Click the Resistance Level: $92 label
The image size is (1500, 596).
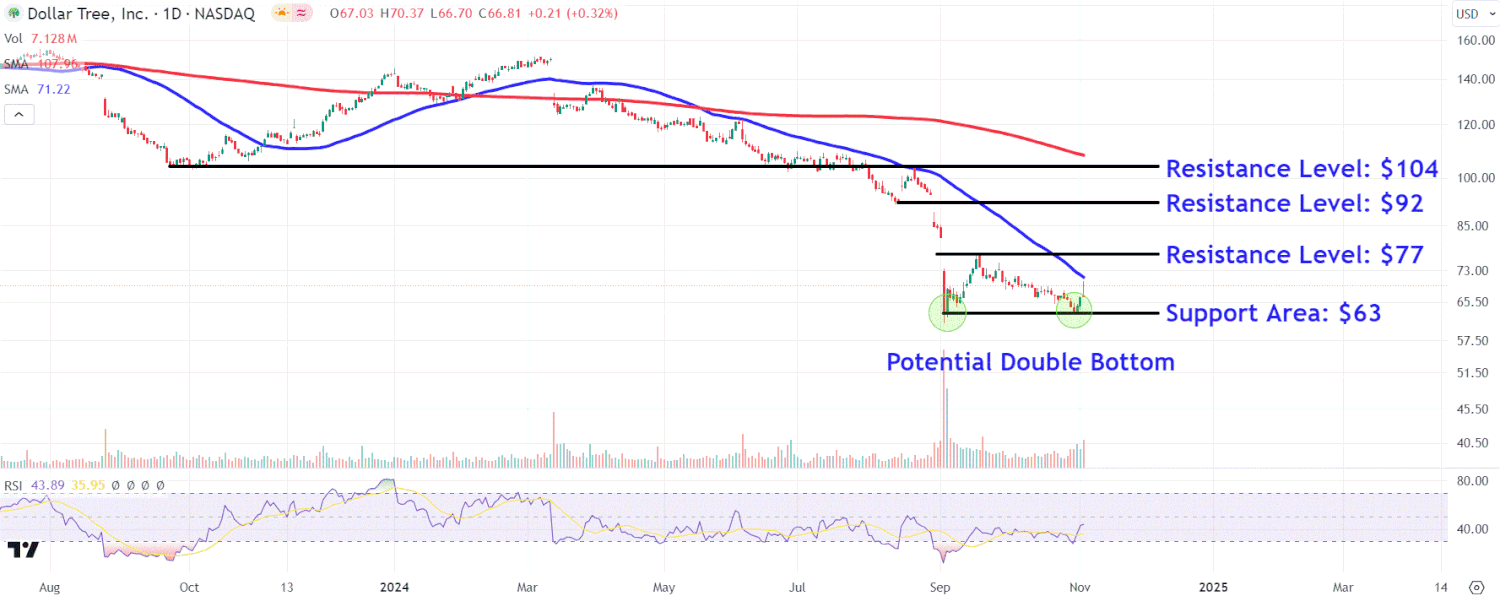click(1294, 203)
